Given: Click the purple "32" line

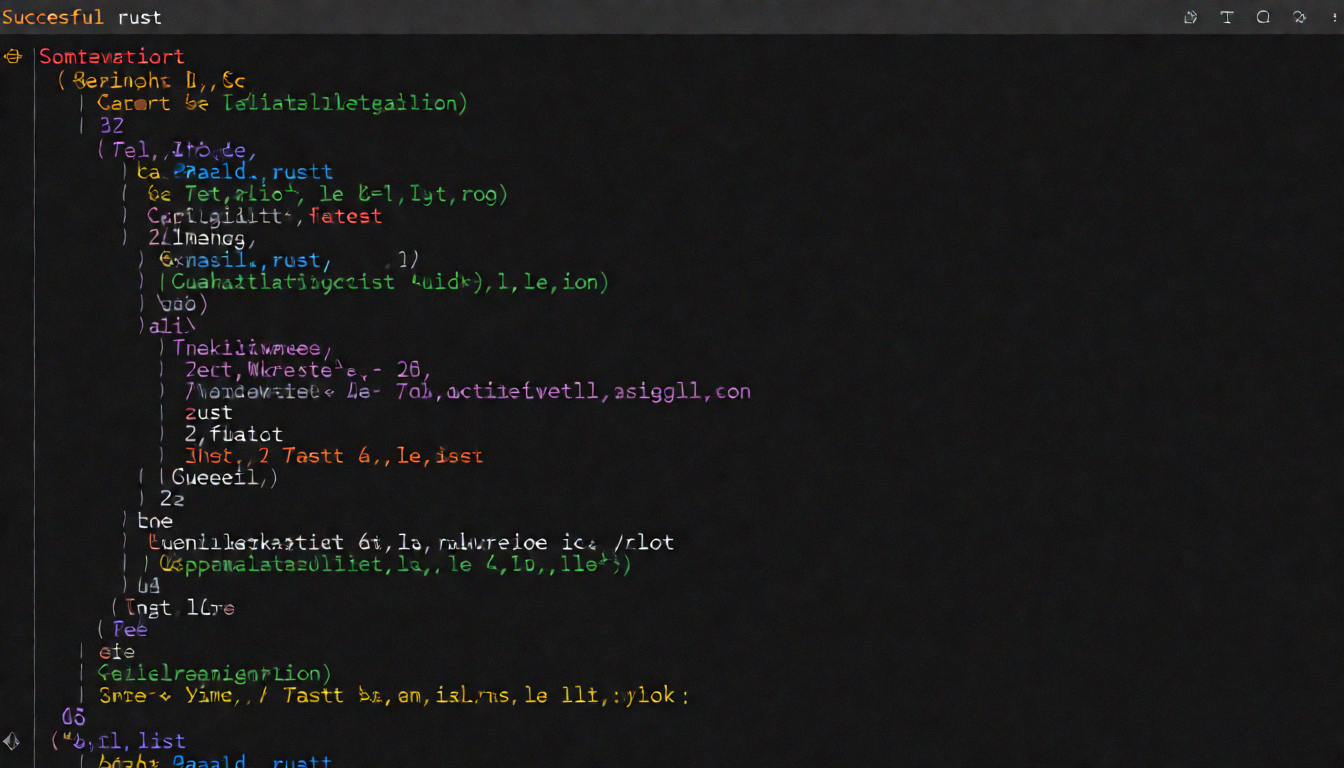Looking at the screenshot, I should click(112, 126).
